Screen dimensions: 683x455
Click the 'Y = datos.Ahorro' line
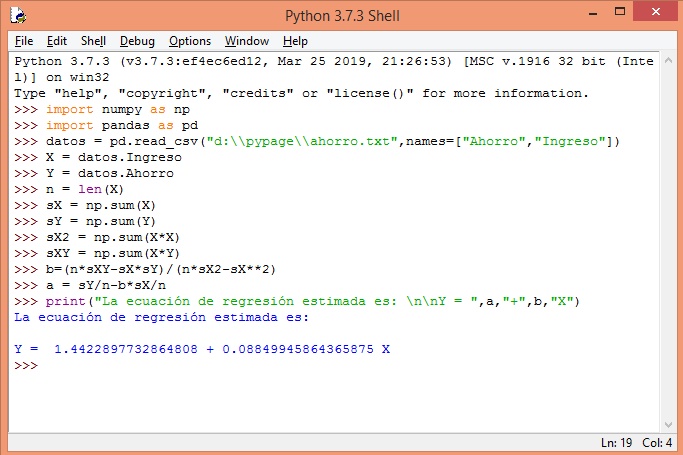click(x=94, y=173)
